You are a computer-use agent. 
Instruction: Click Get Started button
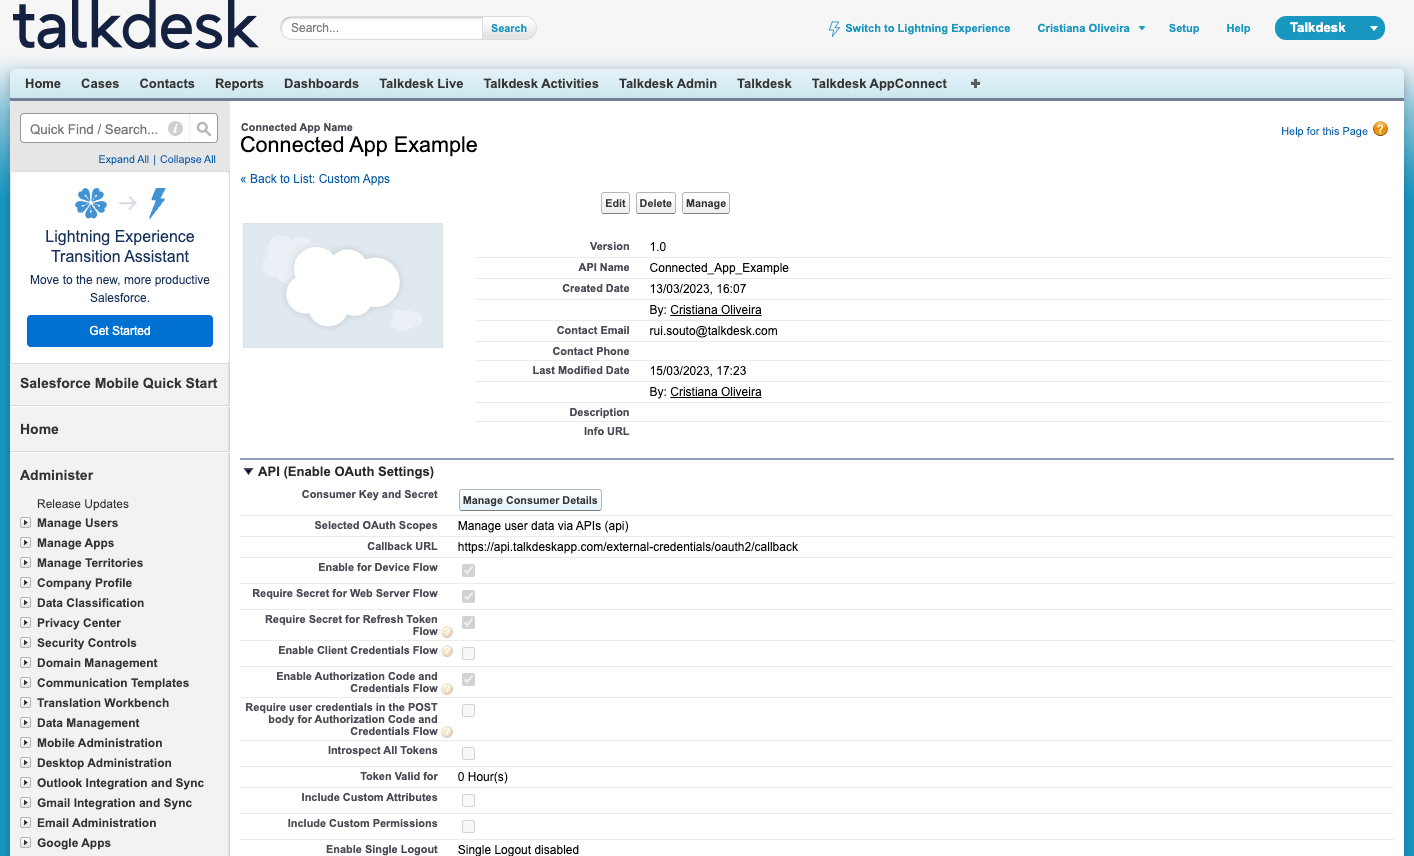pos(120,331)
